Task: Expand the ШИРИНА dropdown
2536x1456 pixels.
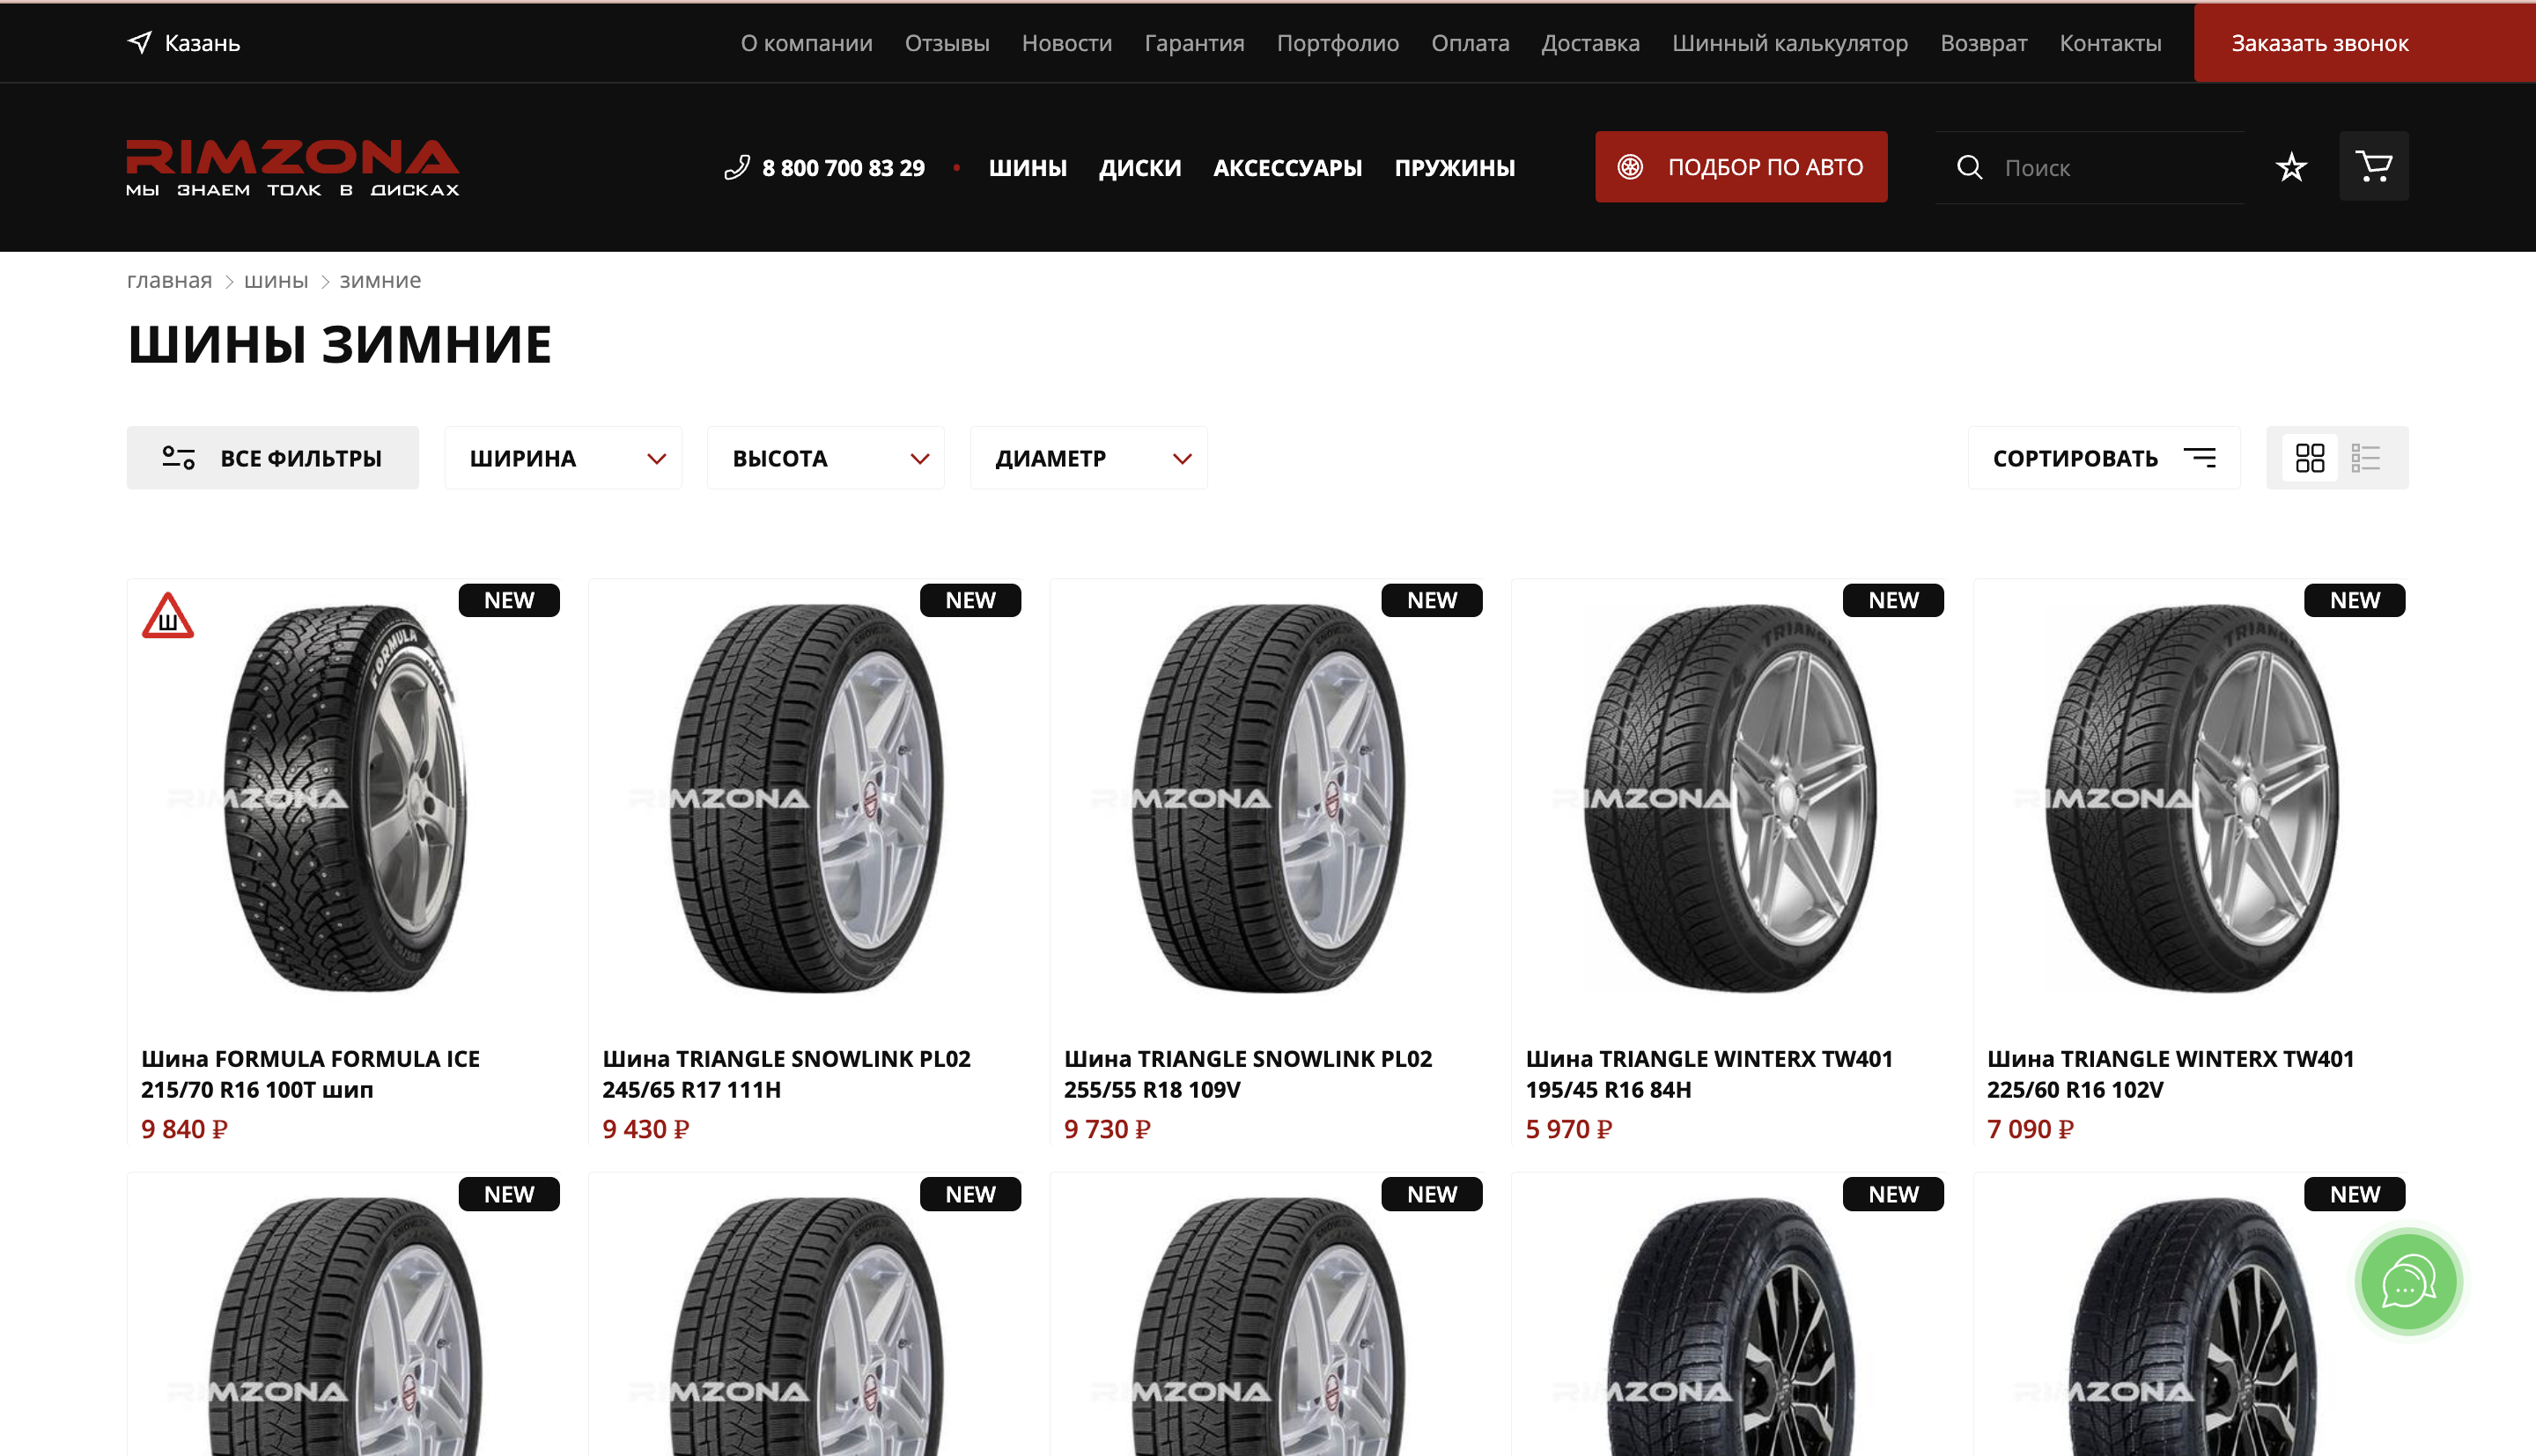Action: [x=564, y=458]
